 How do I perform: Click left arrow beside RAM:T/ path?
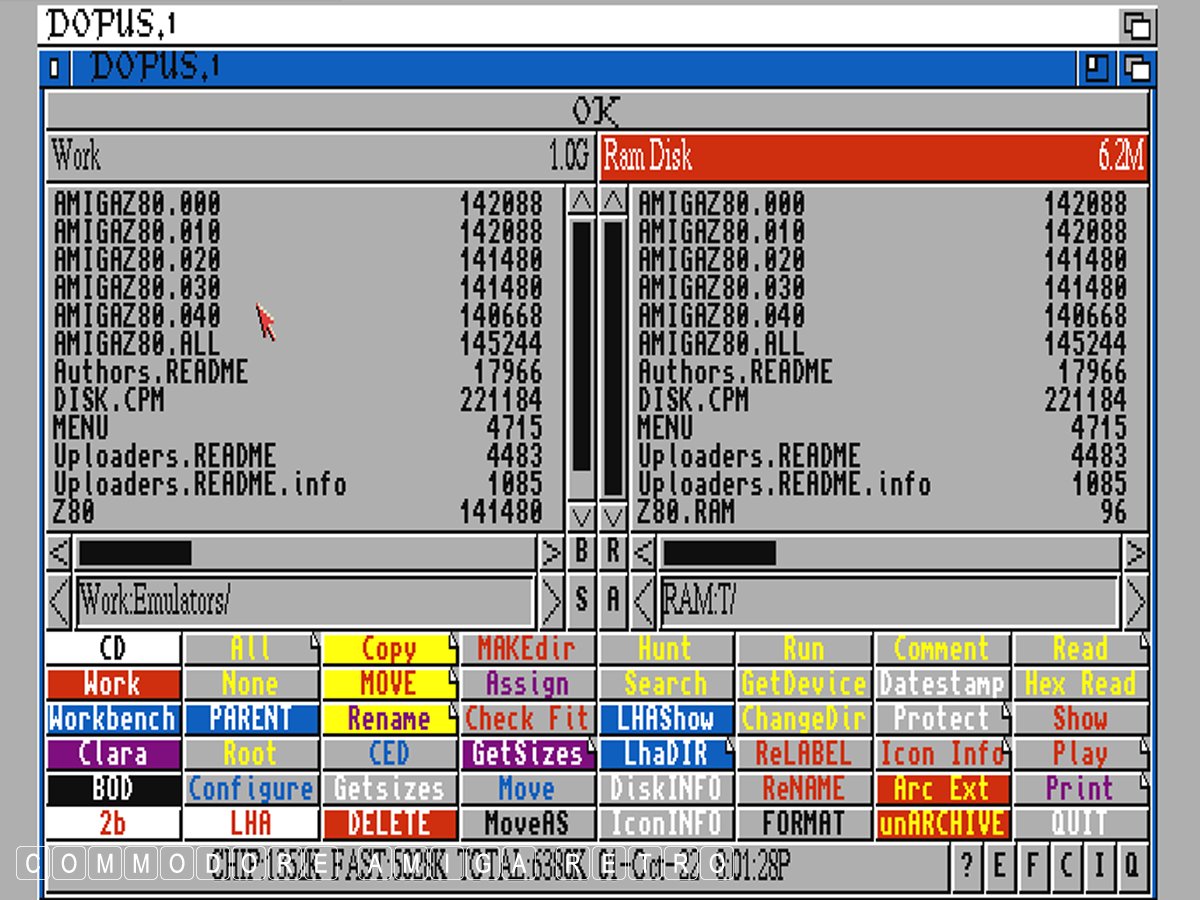click(x=645, y=601)
